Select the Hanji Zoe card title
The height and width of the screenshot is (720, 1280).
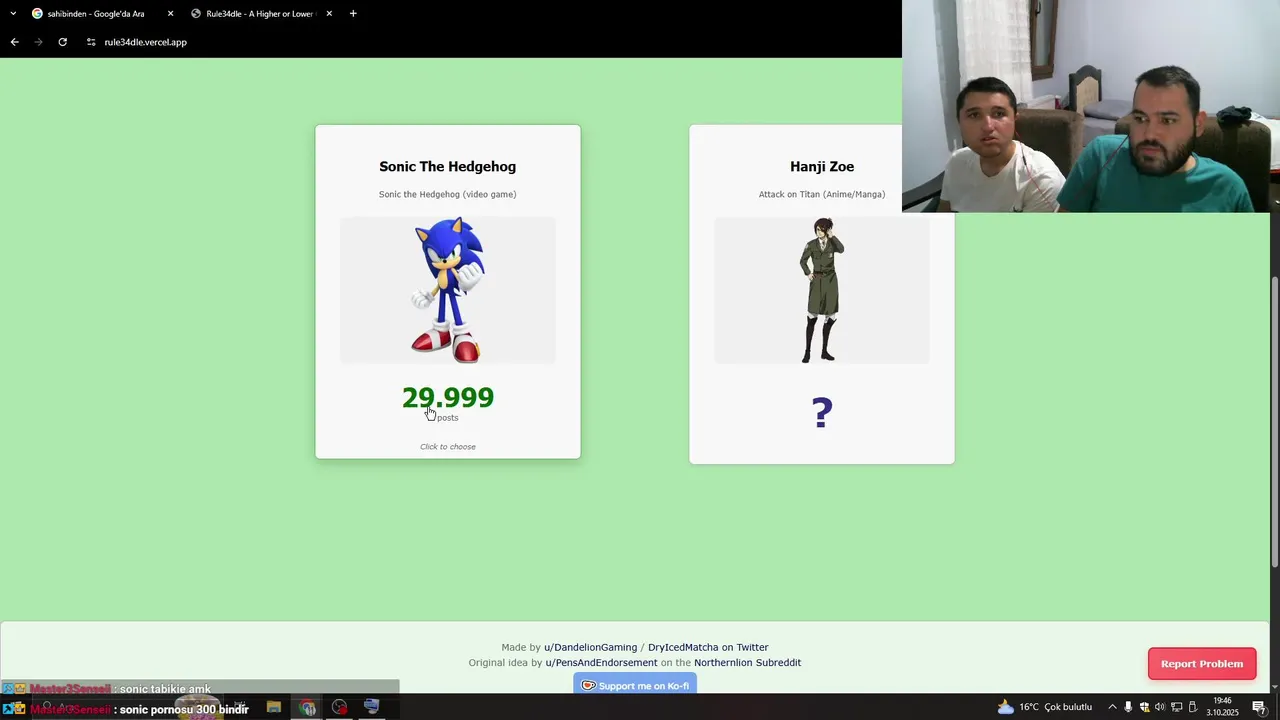click(822, 166)
